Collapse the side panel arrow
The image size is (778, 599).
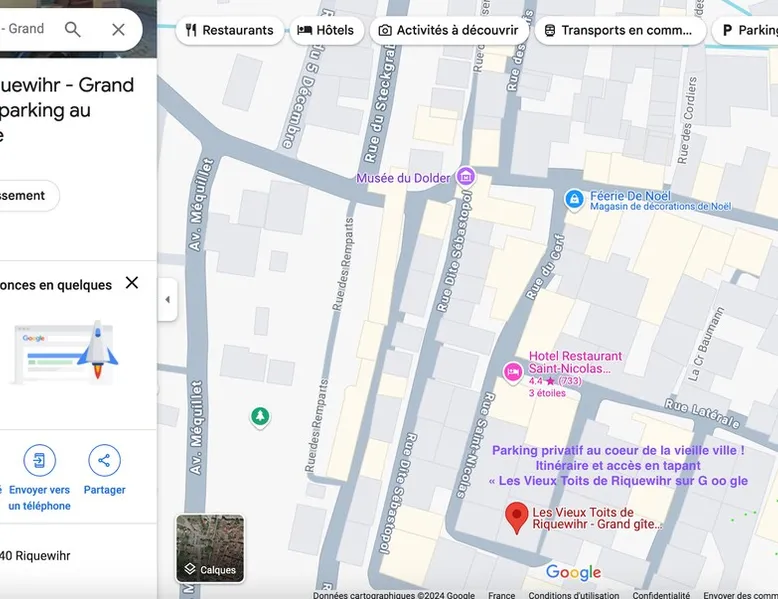168,300
